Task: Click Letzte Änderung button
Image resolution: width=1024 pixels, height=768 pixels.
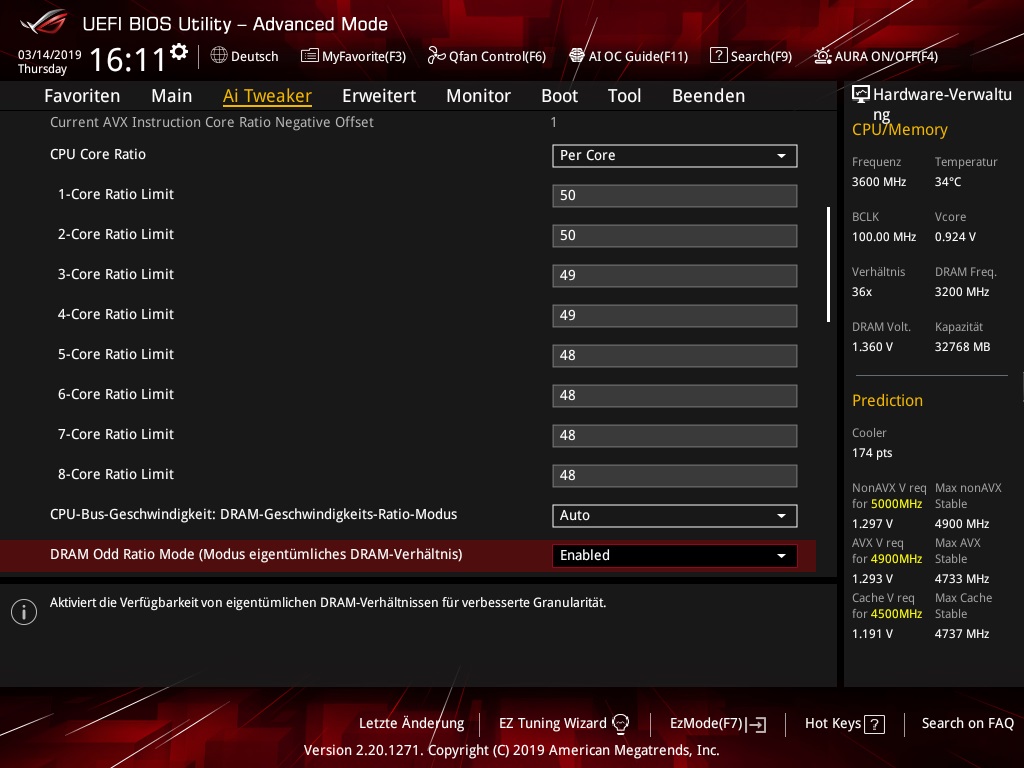Action: pos(411,724)
